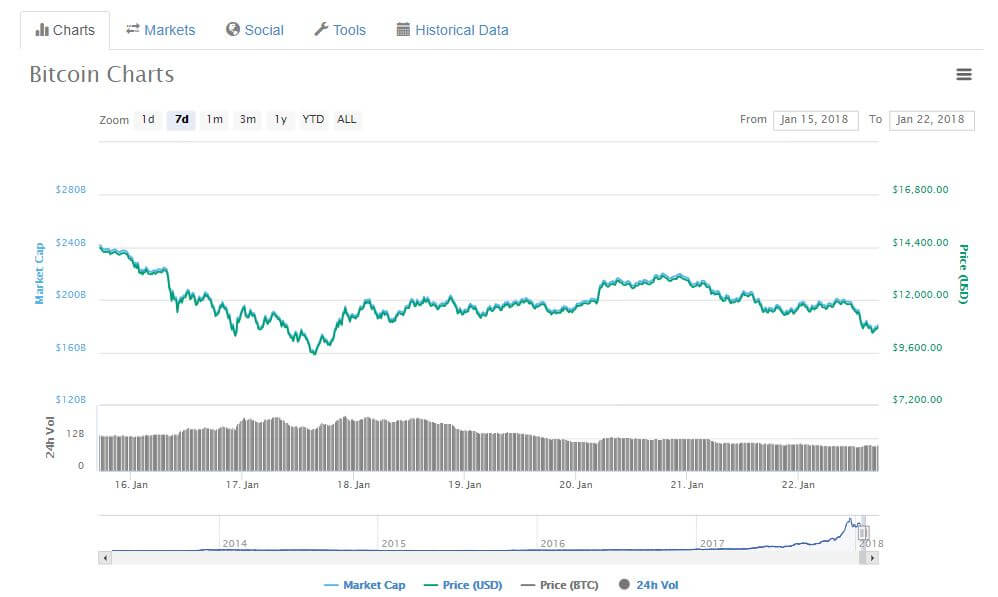Click the $280B market cap label
The height and width of the screenshot is (597, 998).
tap(71, 190)
